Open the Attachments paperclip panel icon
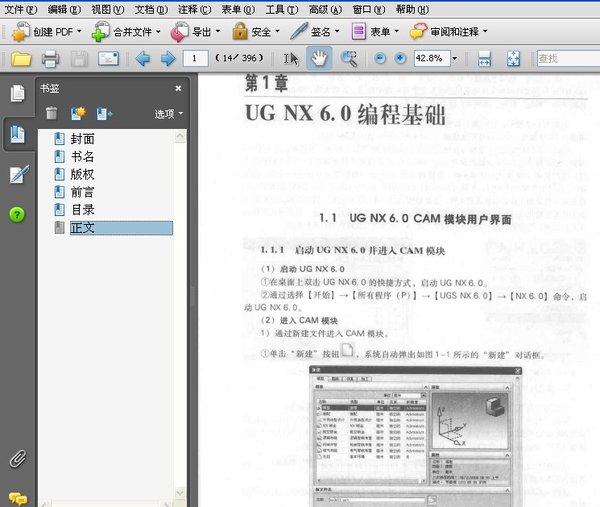600x507 pixels. (18, 458)
